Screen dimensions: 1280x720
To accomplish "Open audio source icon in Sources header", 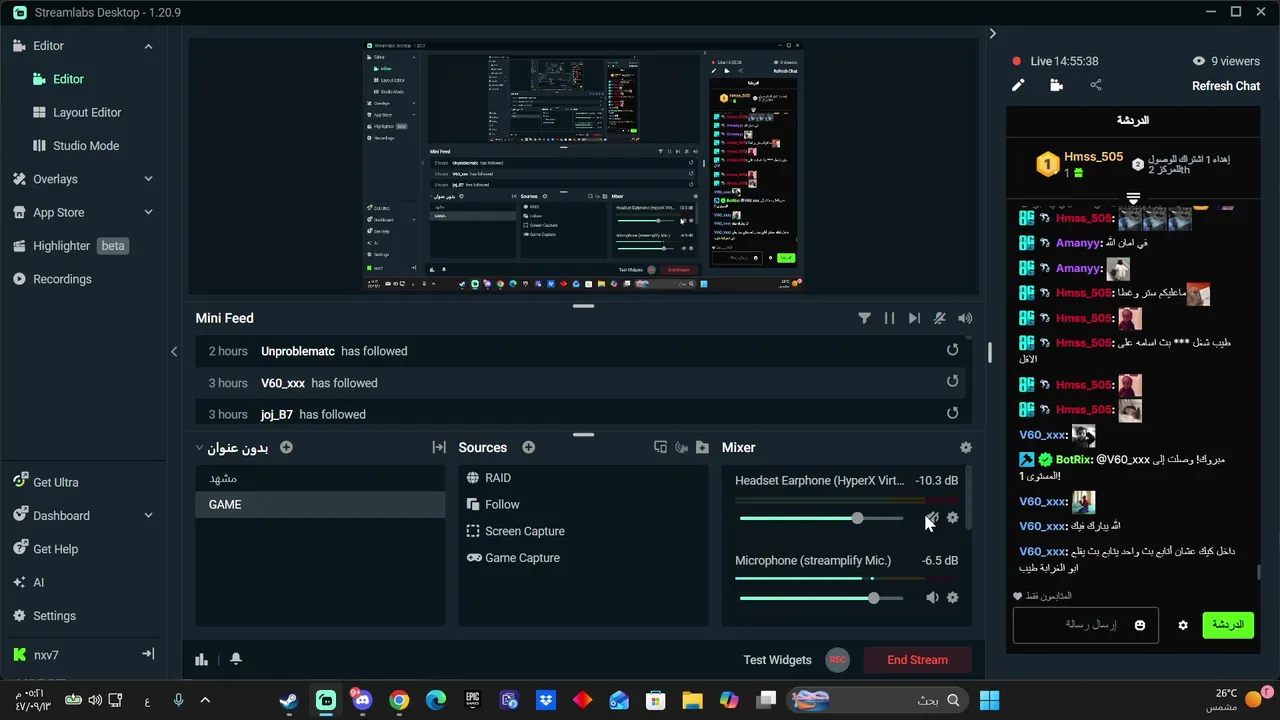I will [681, 447].
